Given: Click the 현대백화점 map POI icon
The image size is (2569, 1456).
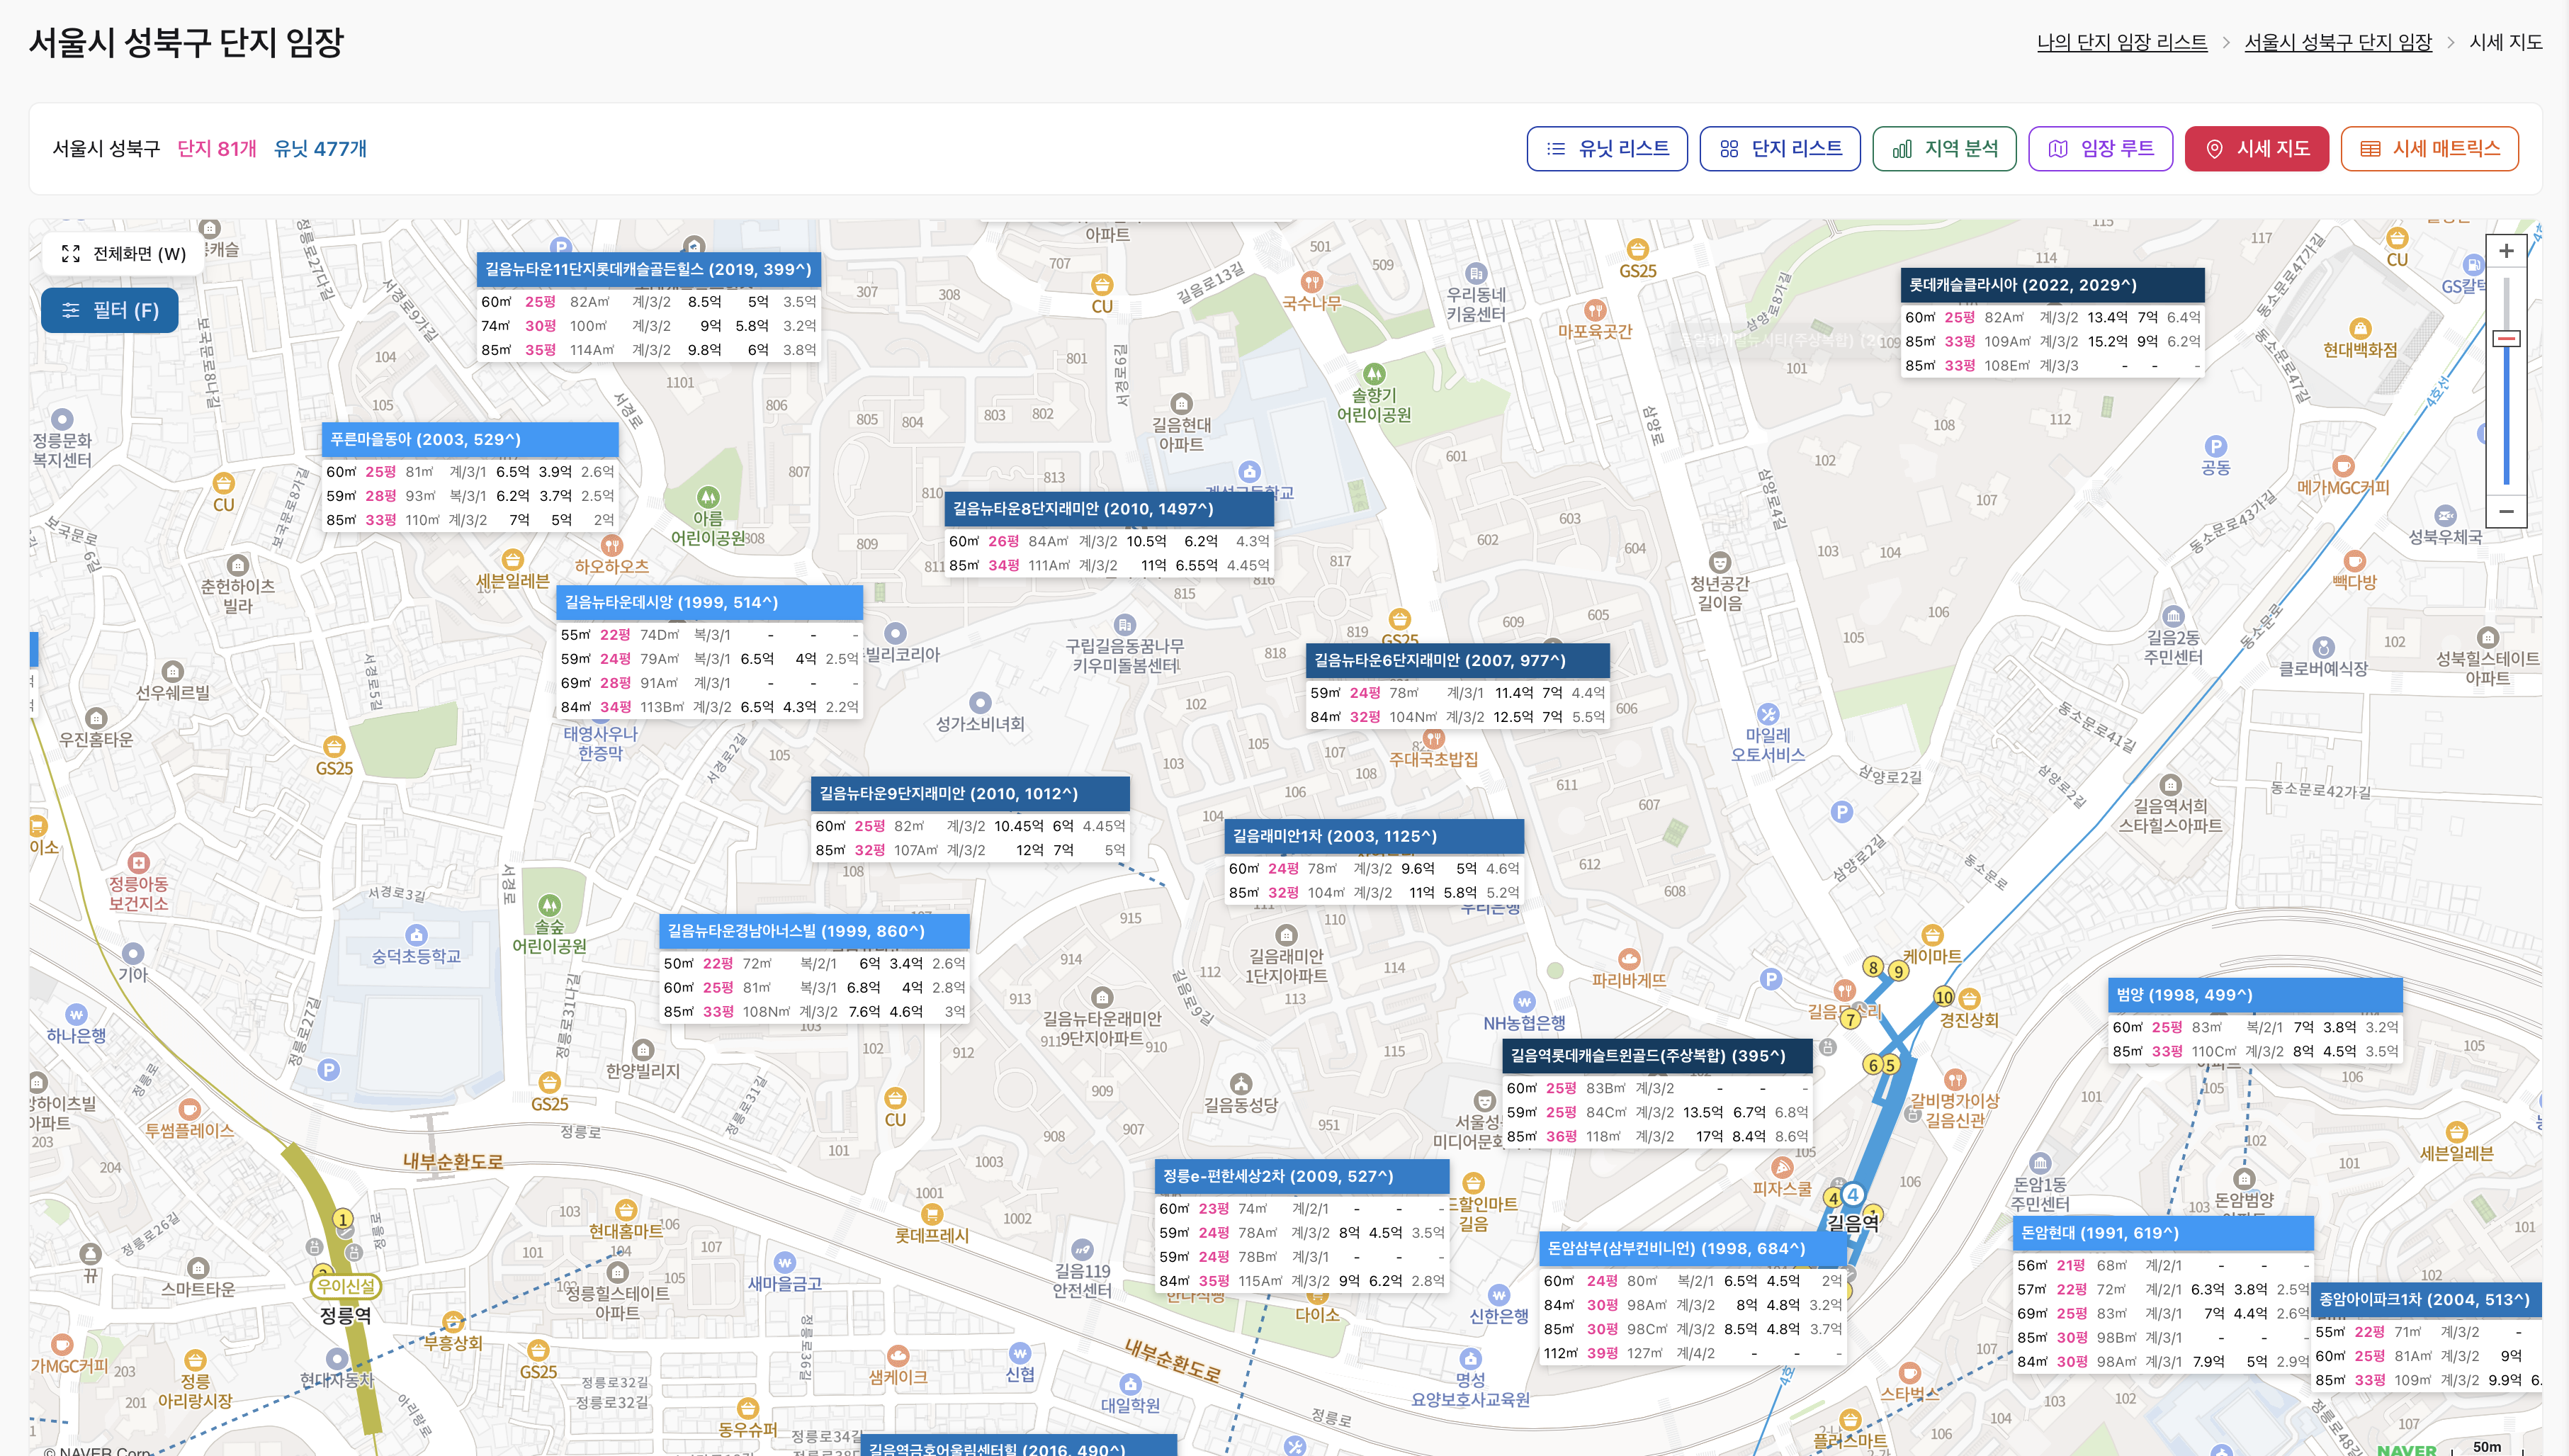Looking at the screenshot, I should pyautogui.click(x=2359, y=329).
